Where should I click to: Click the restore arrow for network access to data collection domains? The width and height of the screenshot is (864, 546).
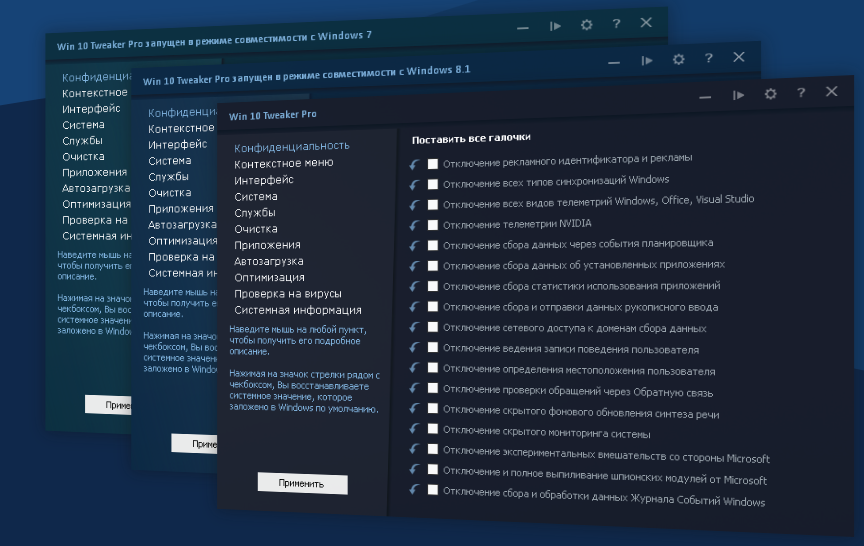[x=415, y=327]
